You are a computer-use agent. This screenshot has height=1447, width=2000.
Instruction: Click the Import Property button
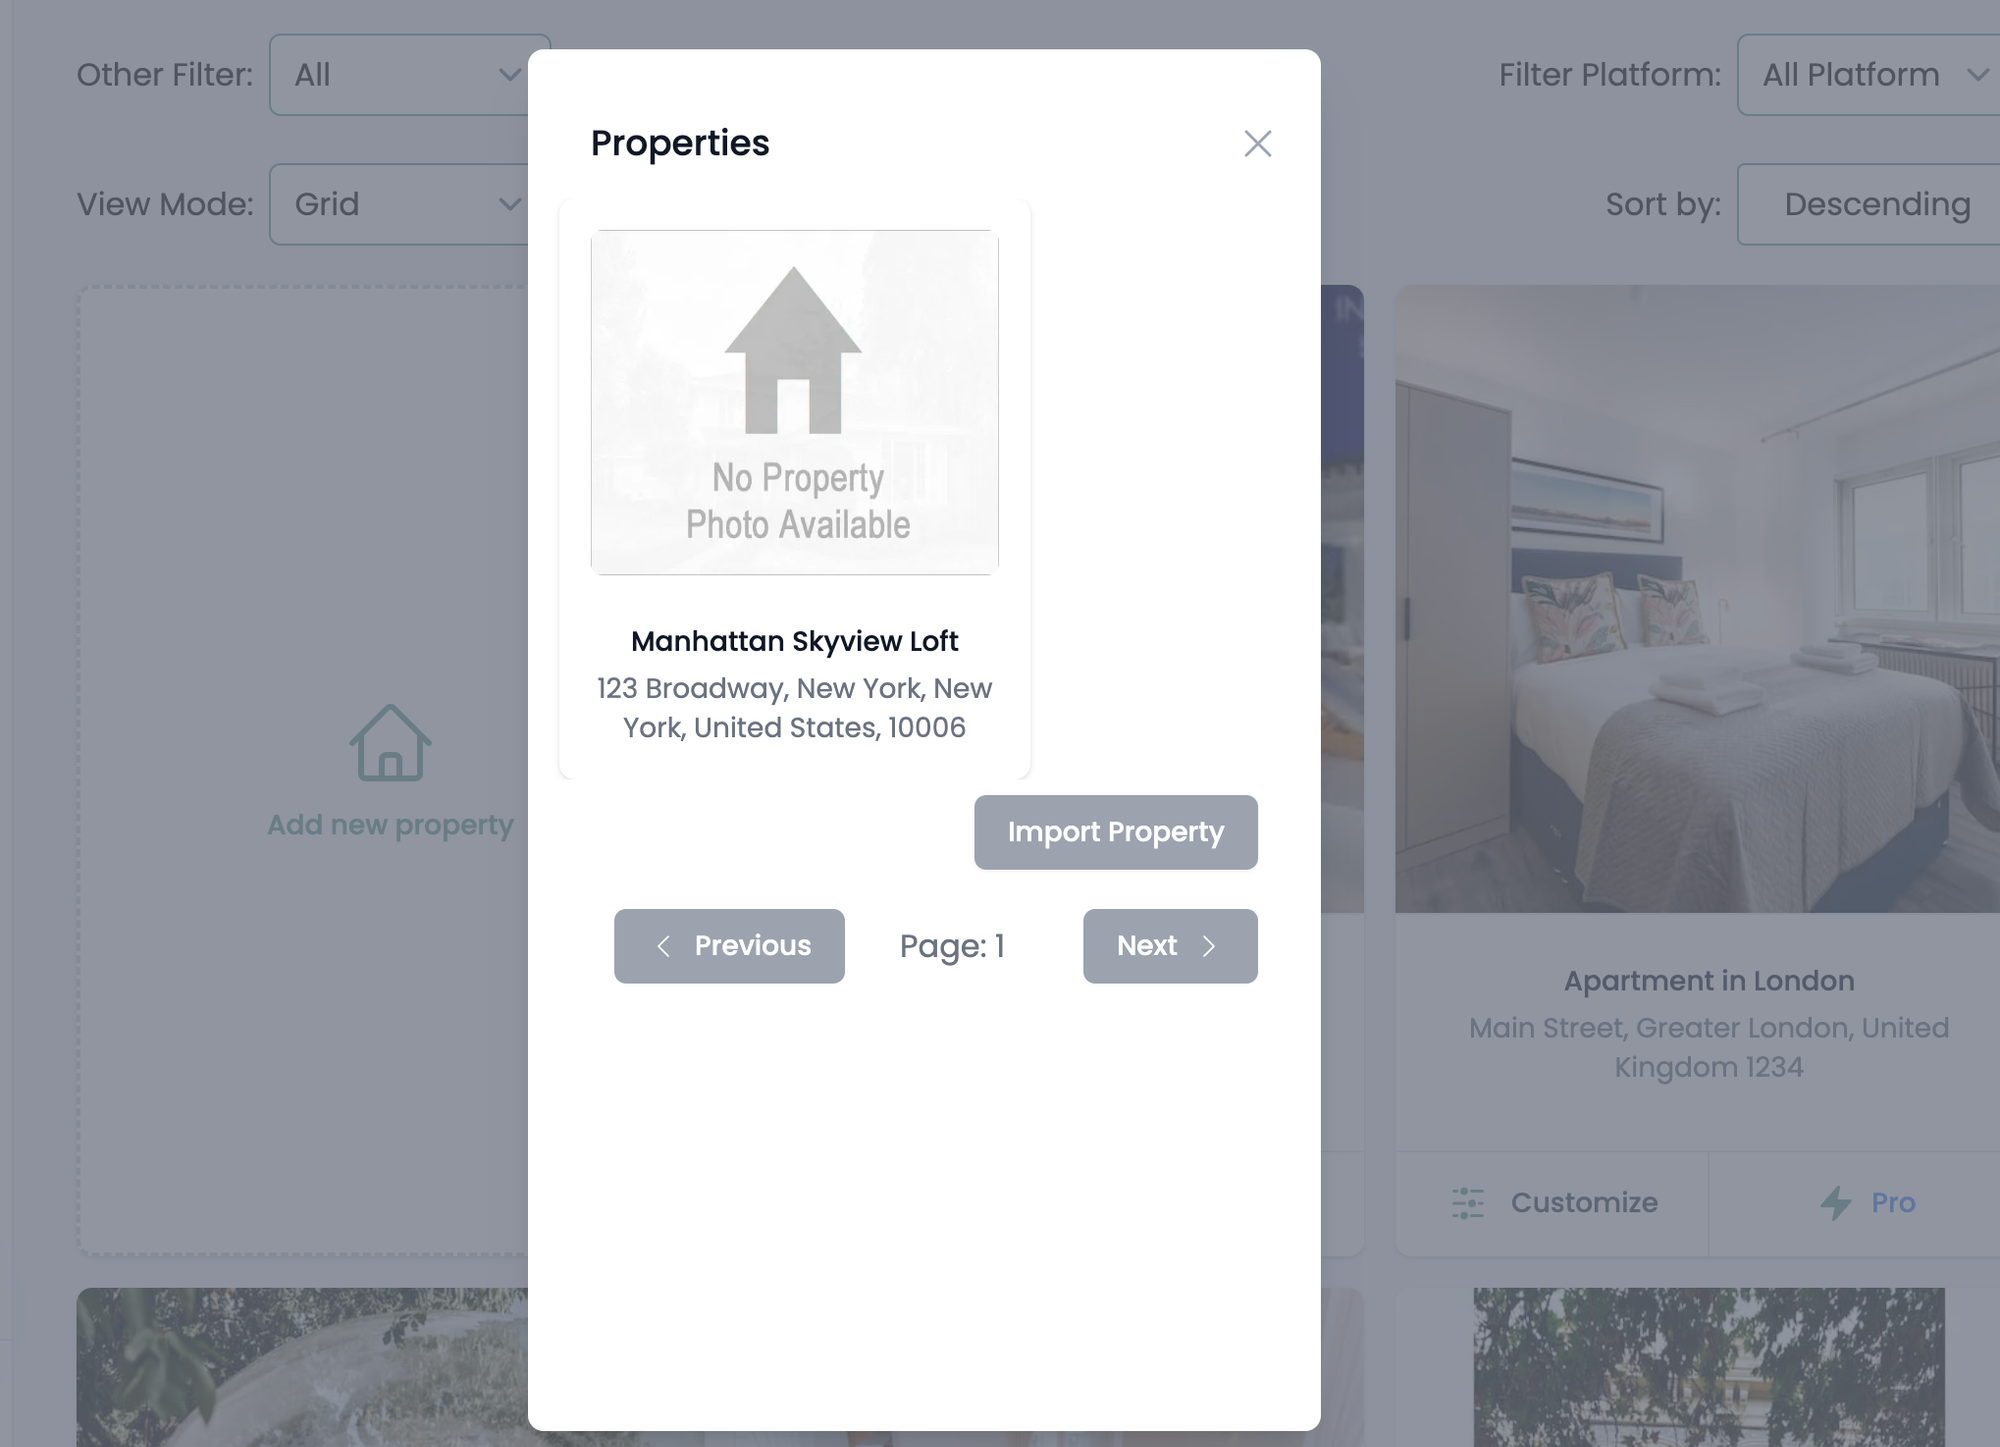(x=1116, y=832)
